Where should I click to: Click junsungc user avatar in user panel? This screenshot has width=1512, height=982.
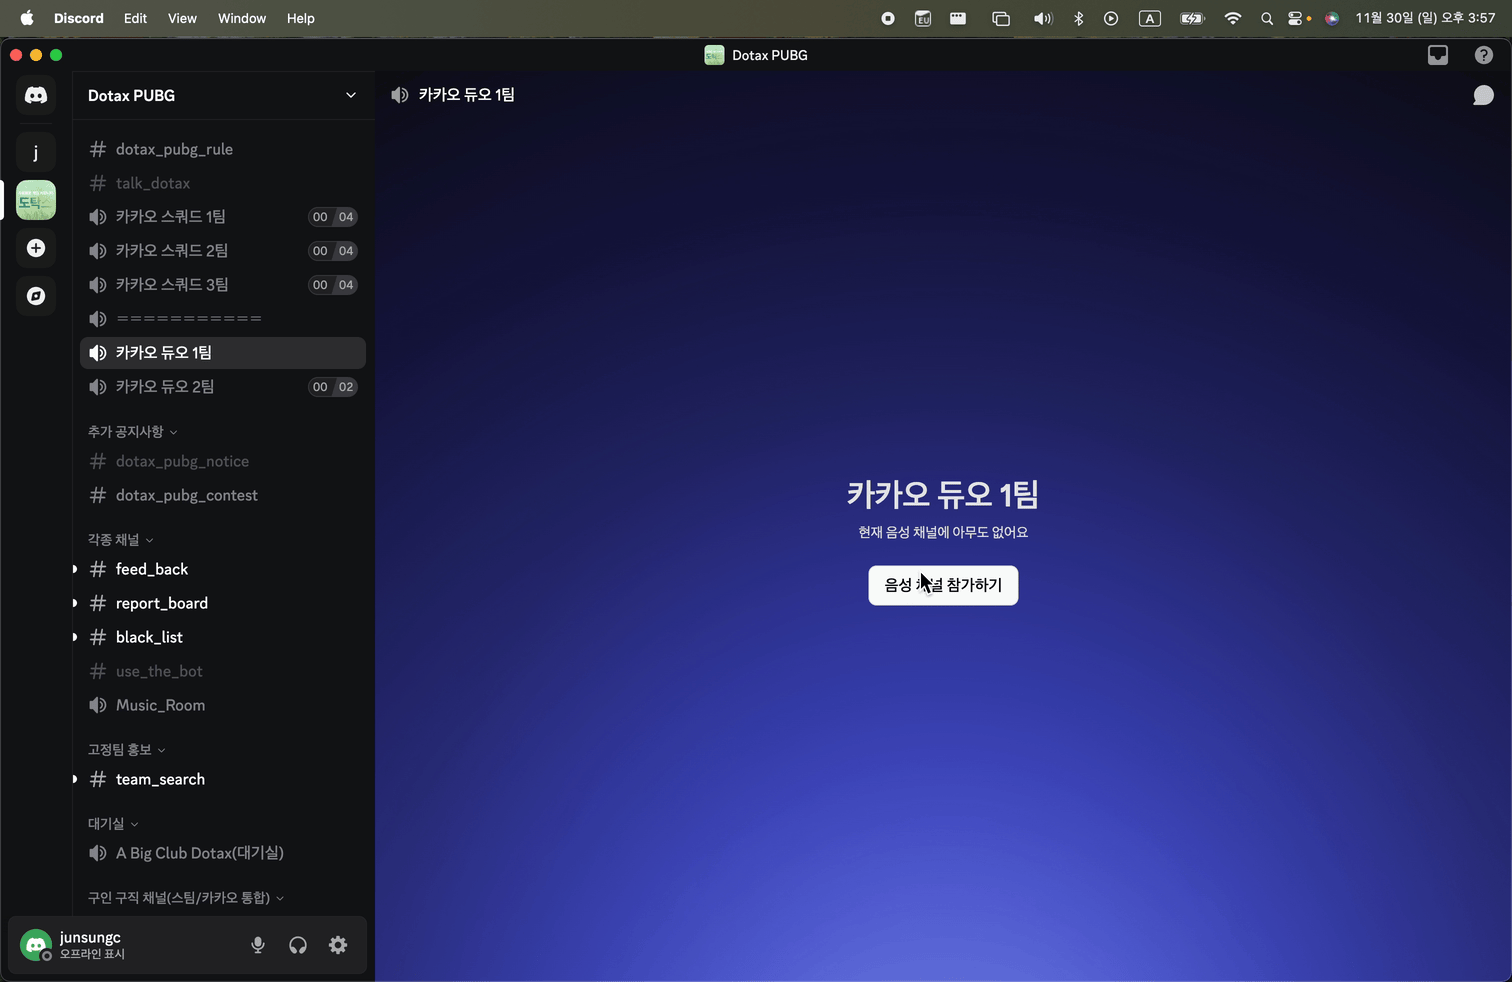point(36,945)
